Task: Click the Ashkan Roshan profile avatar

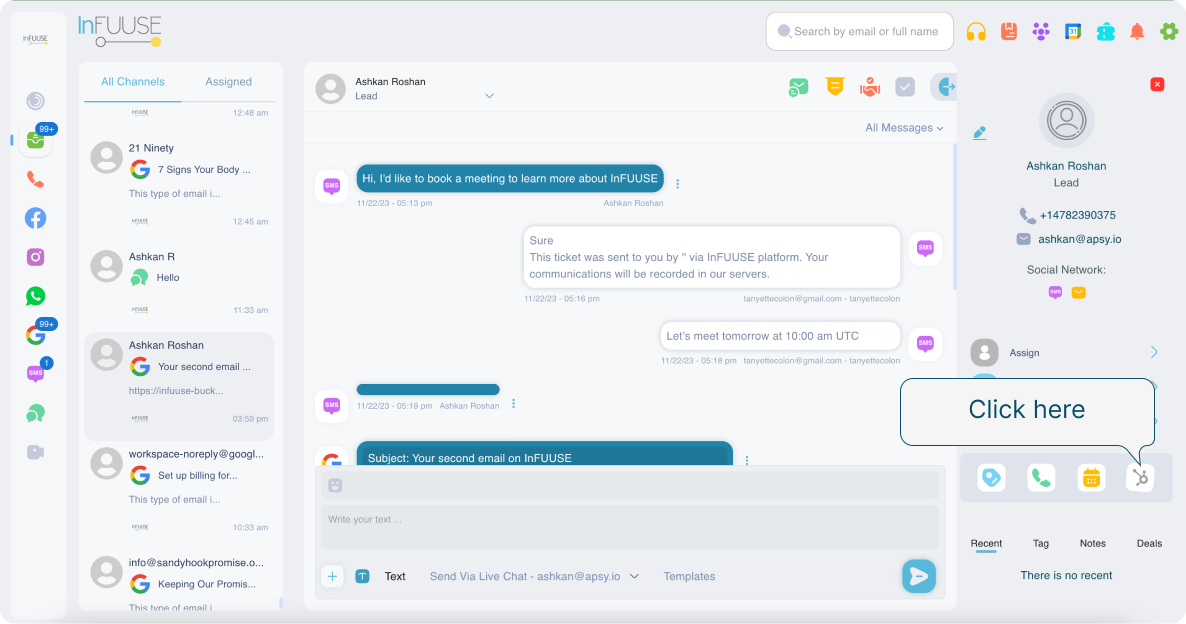Action: coord(1066,121)
